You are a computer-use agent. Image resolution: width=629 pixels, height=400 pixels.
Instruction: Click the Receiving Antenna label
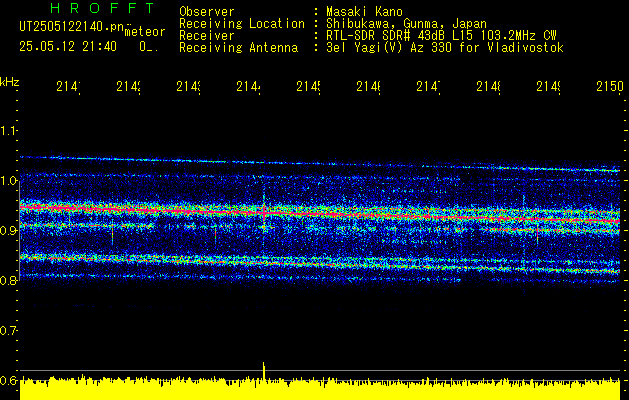[238, 48]
